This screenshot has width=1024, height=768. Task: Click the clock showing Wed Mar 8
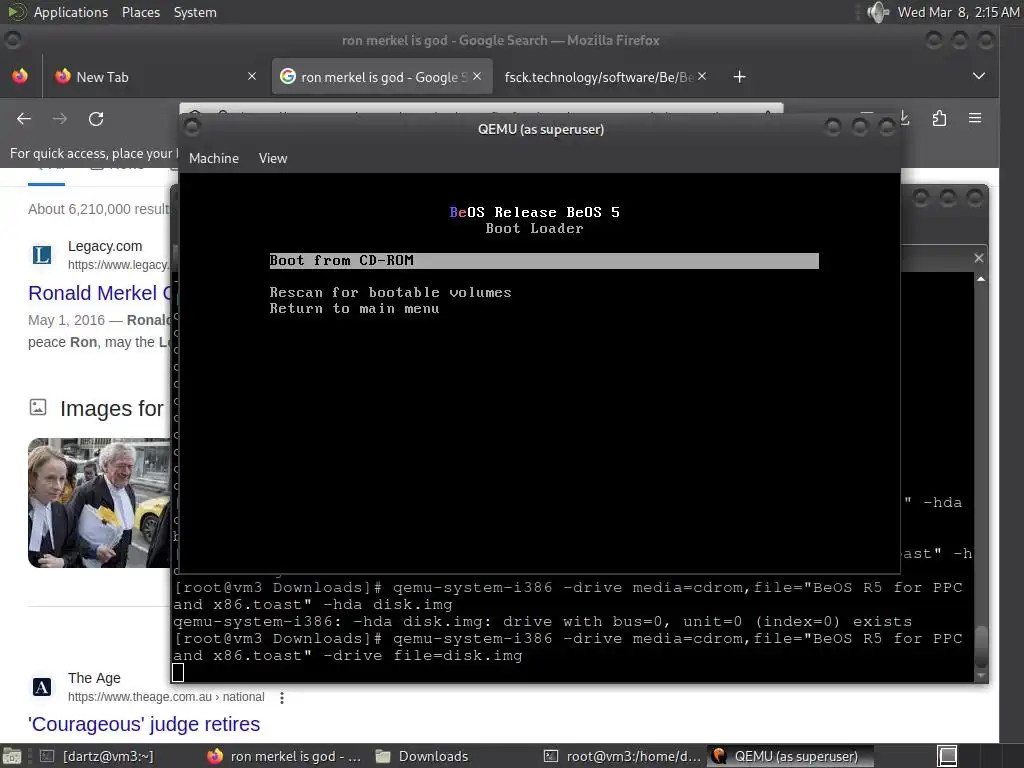pyautogui.click(x=958, y=12)
